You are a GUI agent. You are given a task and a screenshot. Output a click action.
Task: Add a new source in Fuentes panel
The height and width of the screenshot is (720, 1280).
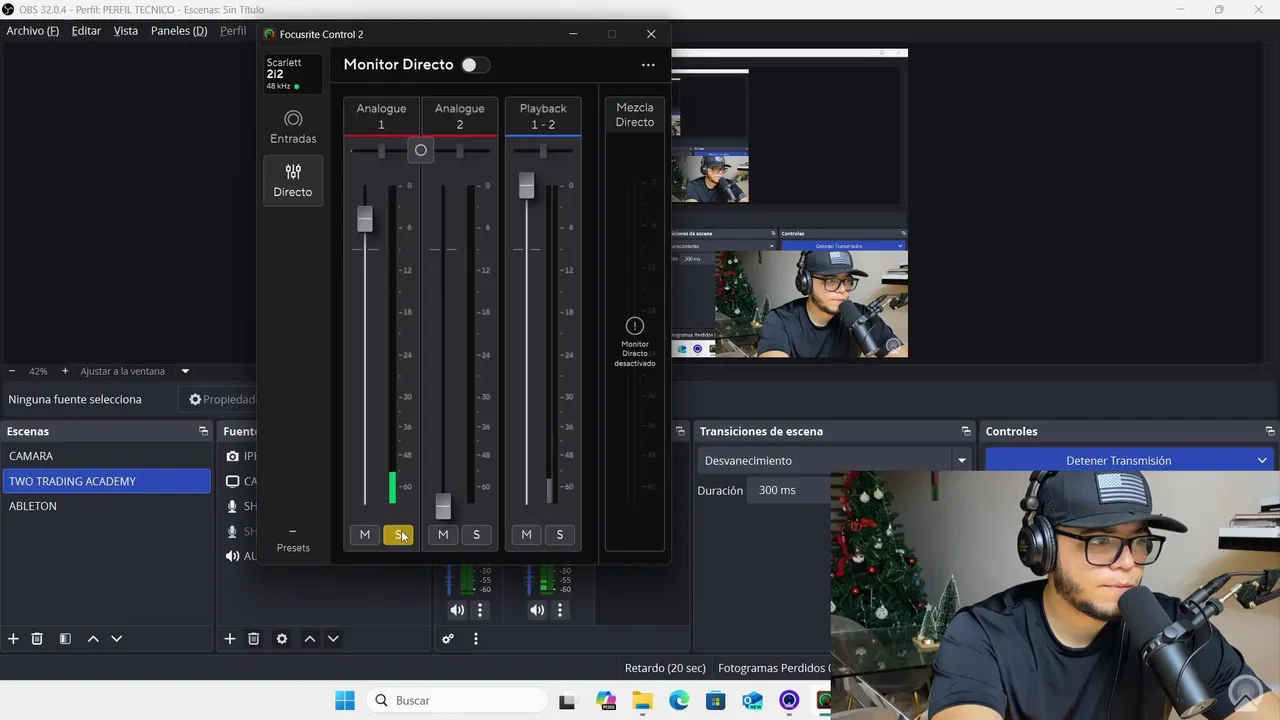[x=230, y=639]
